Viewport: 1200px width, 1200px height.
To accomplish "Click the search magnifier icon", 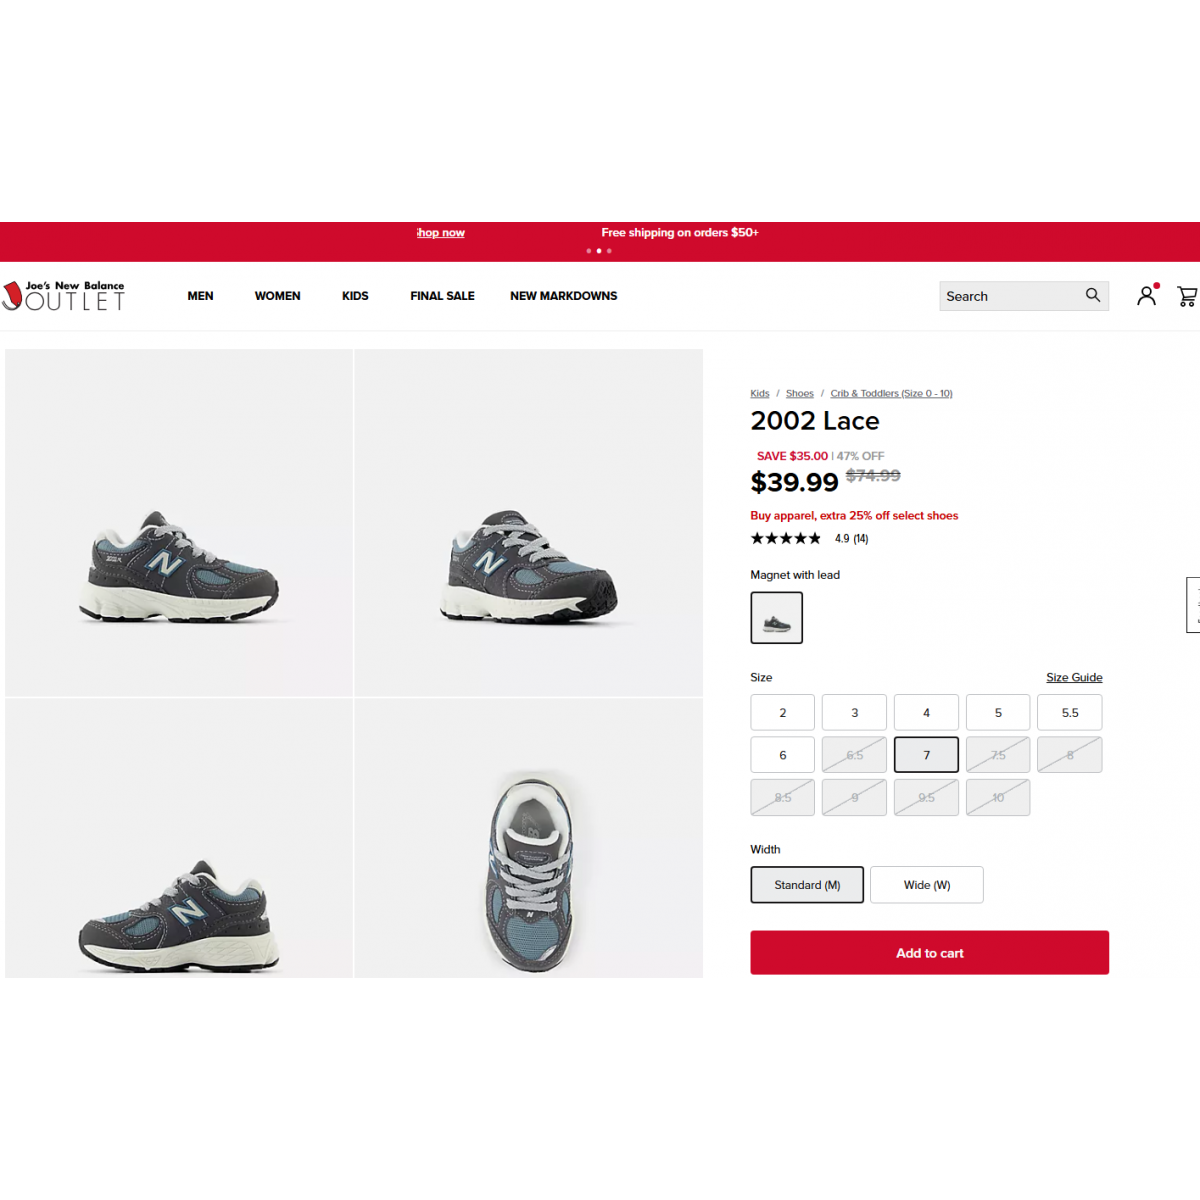I will click(1092, 295).
